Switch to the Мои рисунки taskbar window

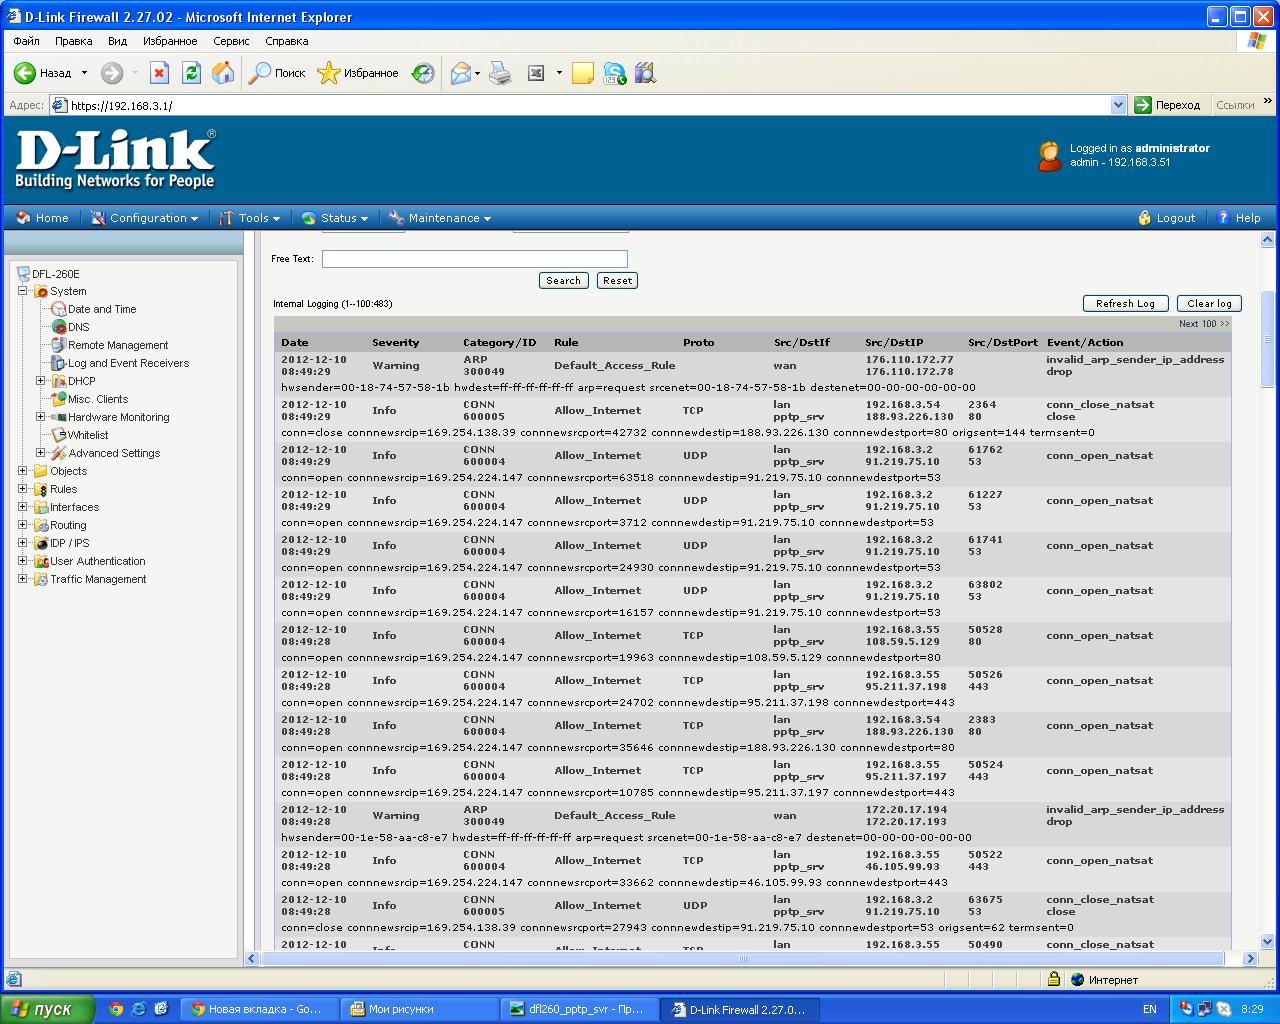click(419, 1009)
